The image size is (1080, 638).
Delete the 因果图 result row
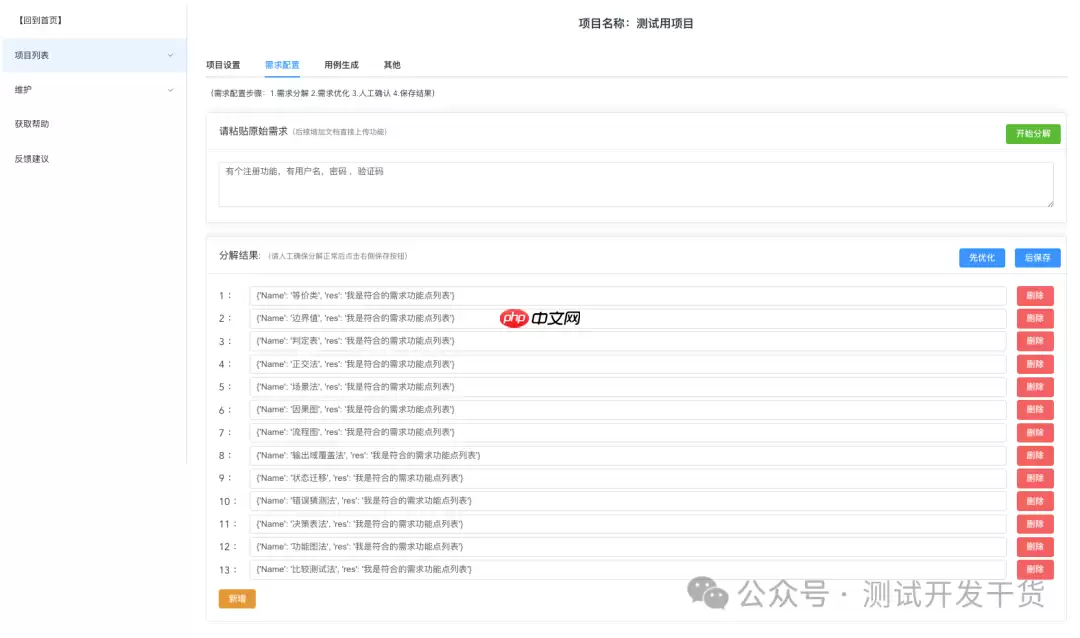point(1034,409)
